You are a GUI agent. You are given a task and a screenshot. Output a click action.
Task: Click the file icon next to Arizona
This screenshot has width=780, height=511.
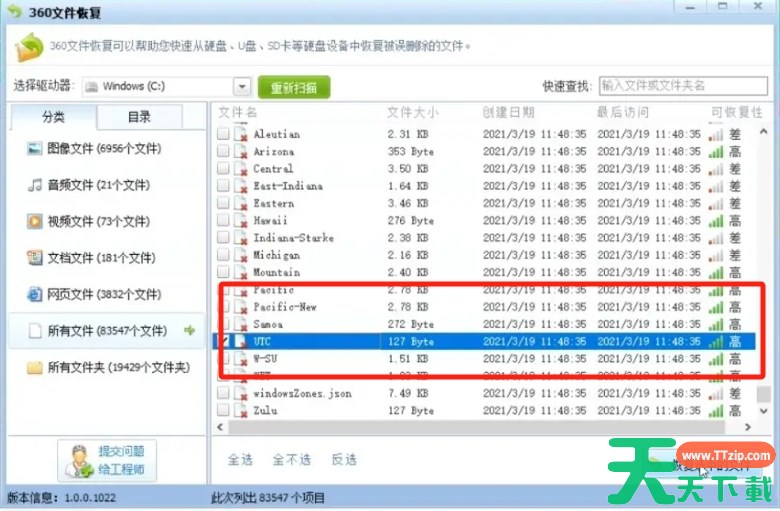coord(241,151)
